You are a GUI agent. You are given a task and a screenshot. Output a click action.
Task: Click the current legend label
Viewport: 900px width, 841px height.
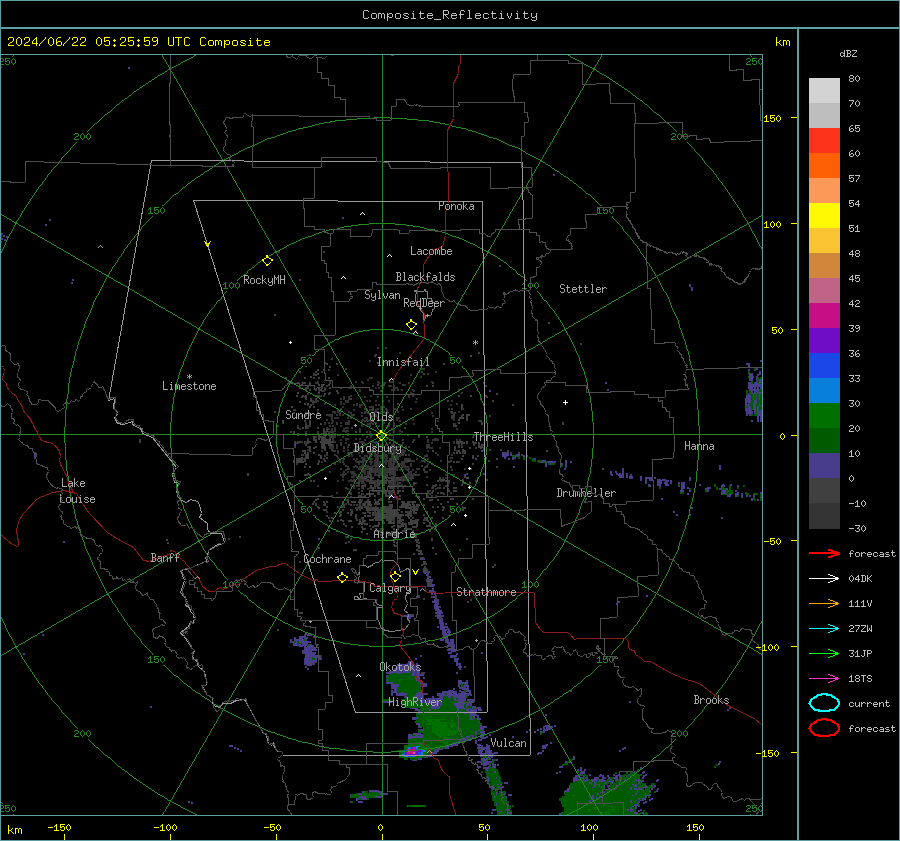click(869, 703)
